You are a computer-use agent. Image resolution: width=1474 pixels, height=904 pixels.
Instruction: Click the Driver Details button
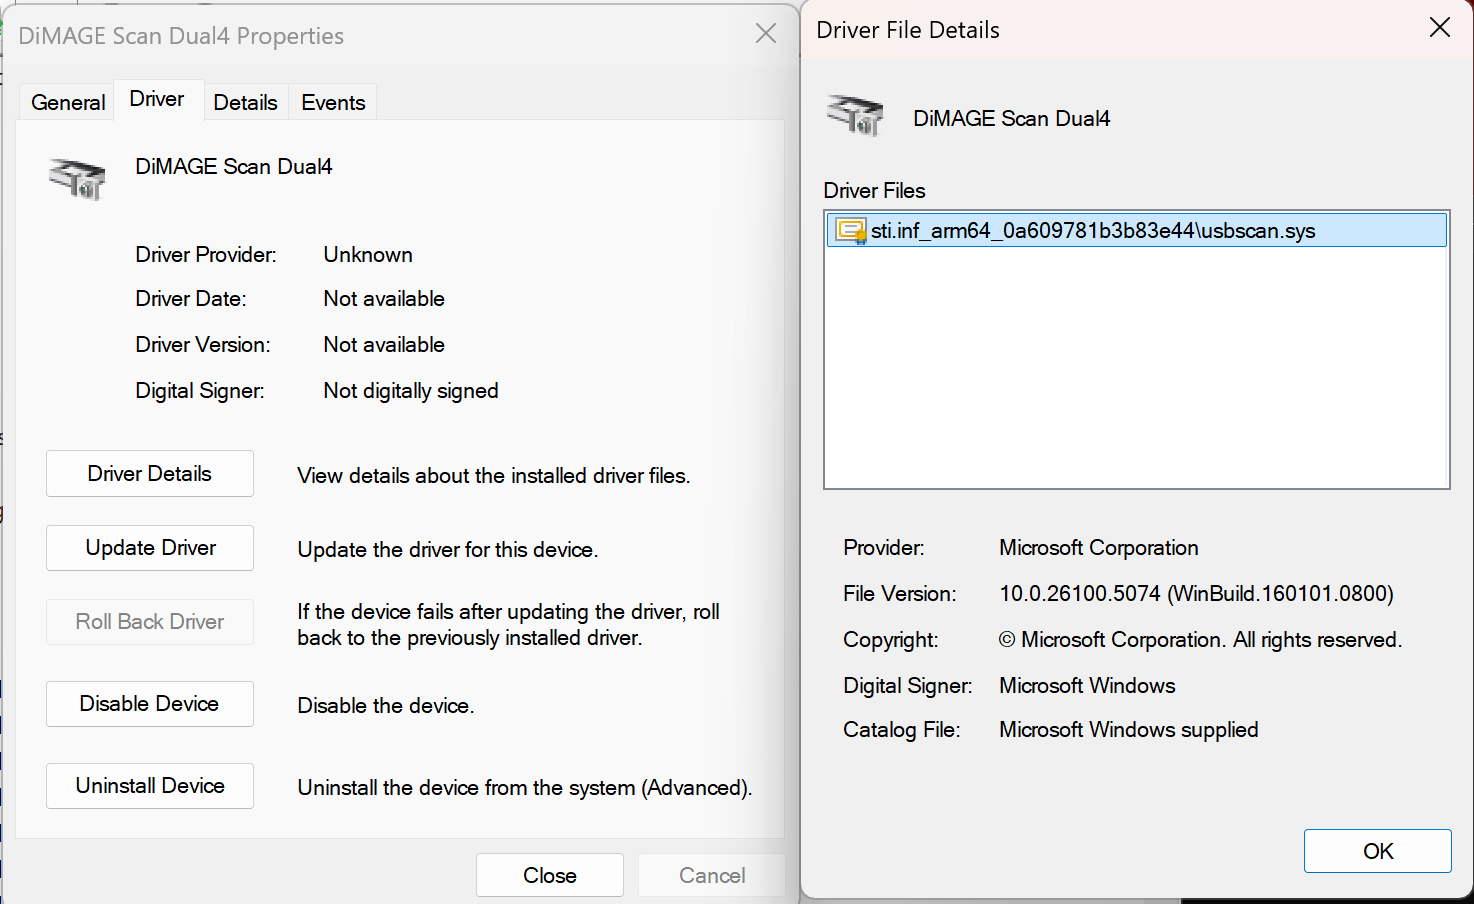coord(150,474)
